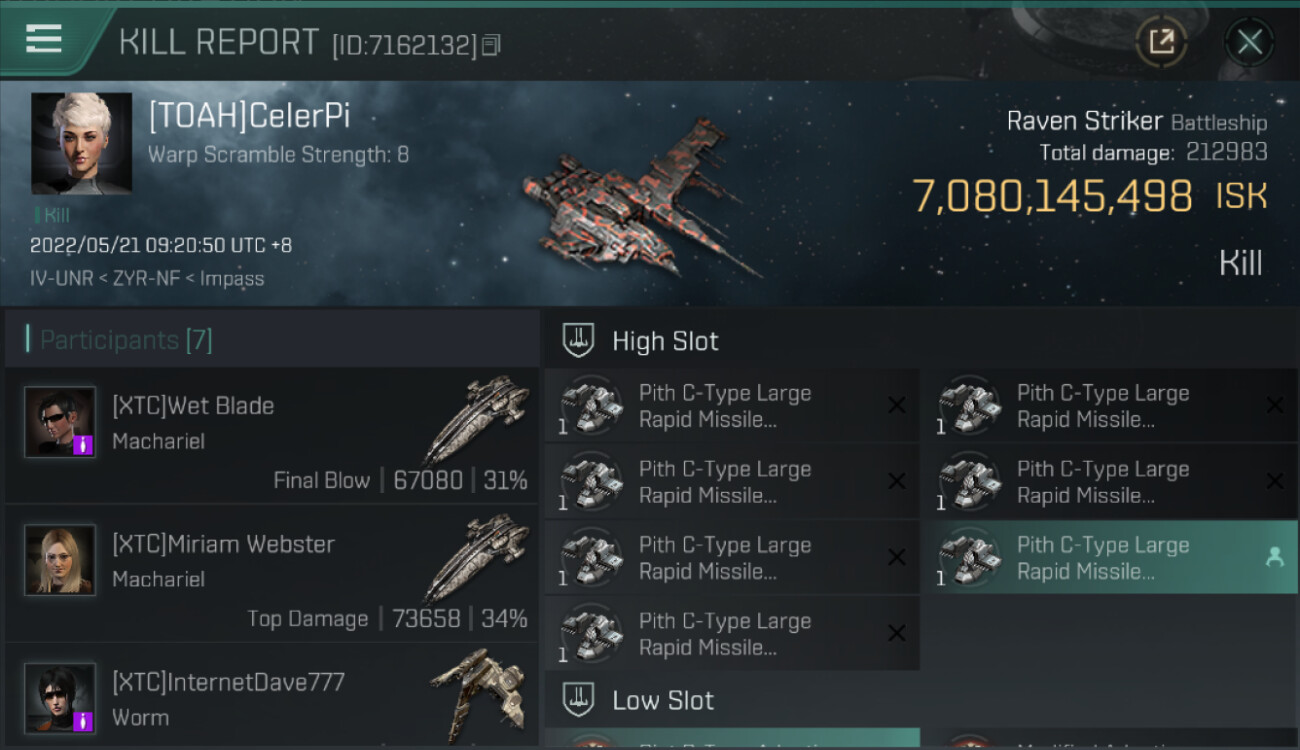Open Wet Blade's pilot portrait
Viewport: 1300px width, 750px height.
[60, 422]
